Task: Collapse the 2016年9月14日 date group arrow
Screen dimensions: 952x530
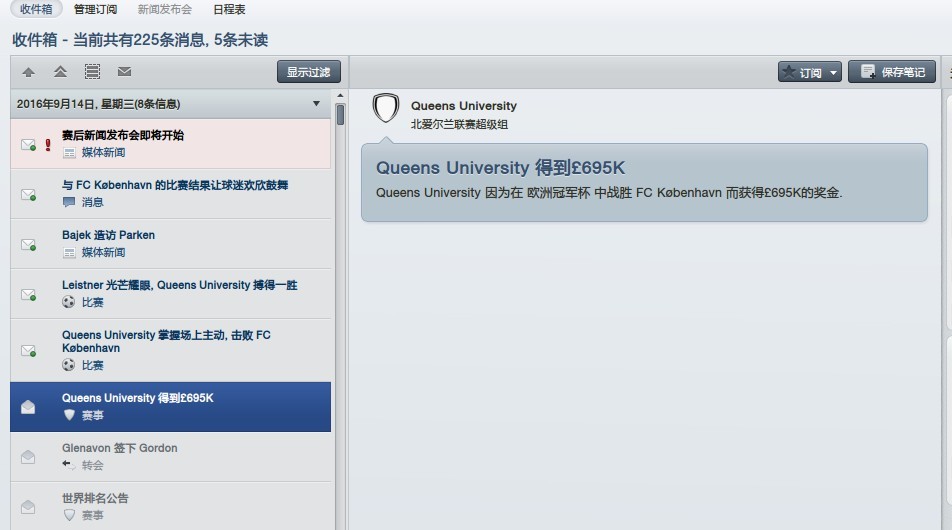Action: click(316, 104)
